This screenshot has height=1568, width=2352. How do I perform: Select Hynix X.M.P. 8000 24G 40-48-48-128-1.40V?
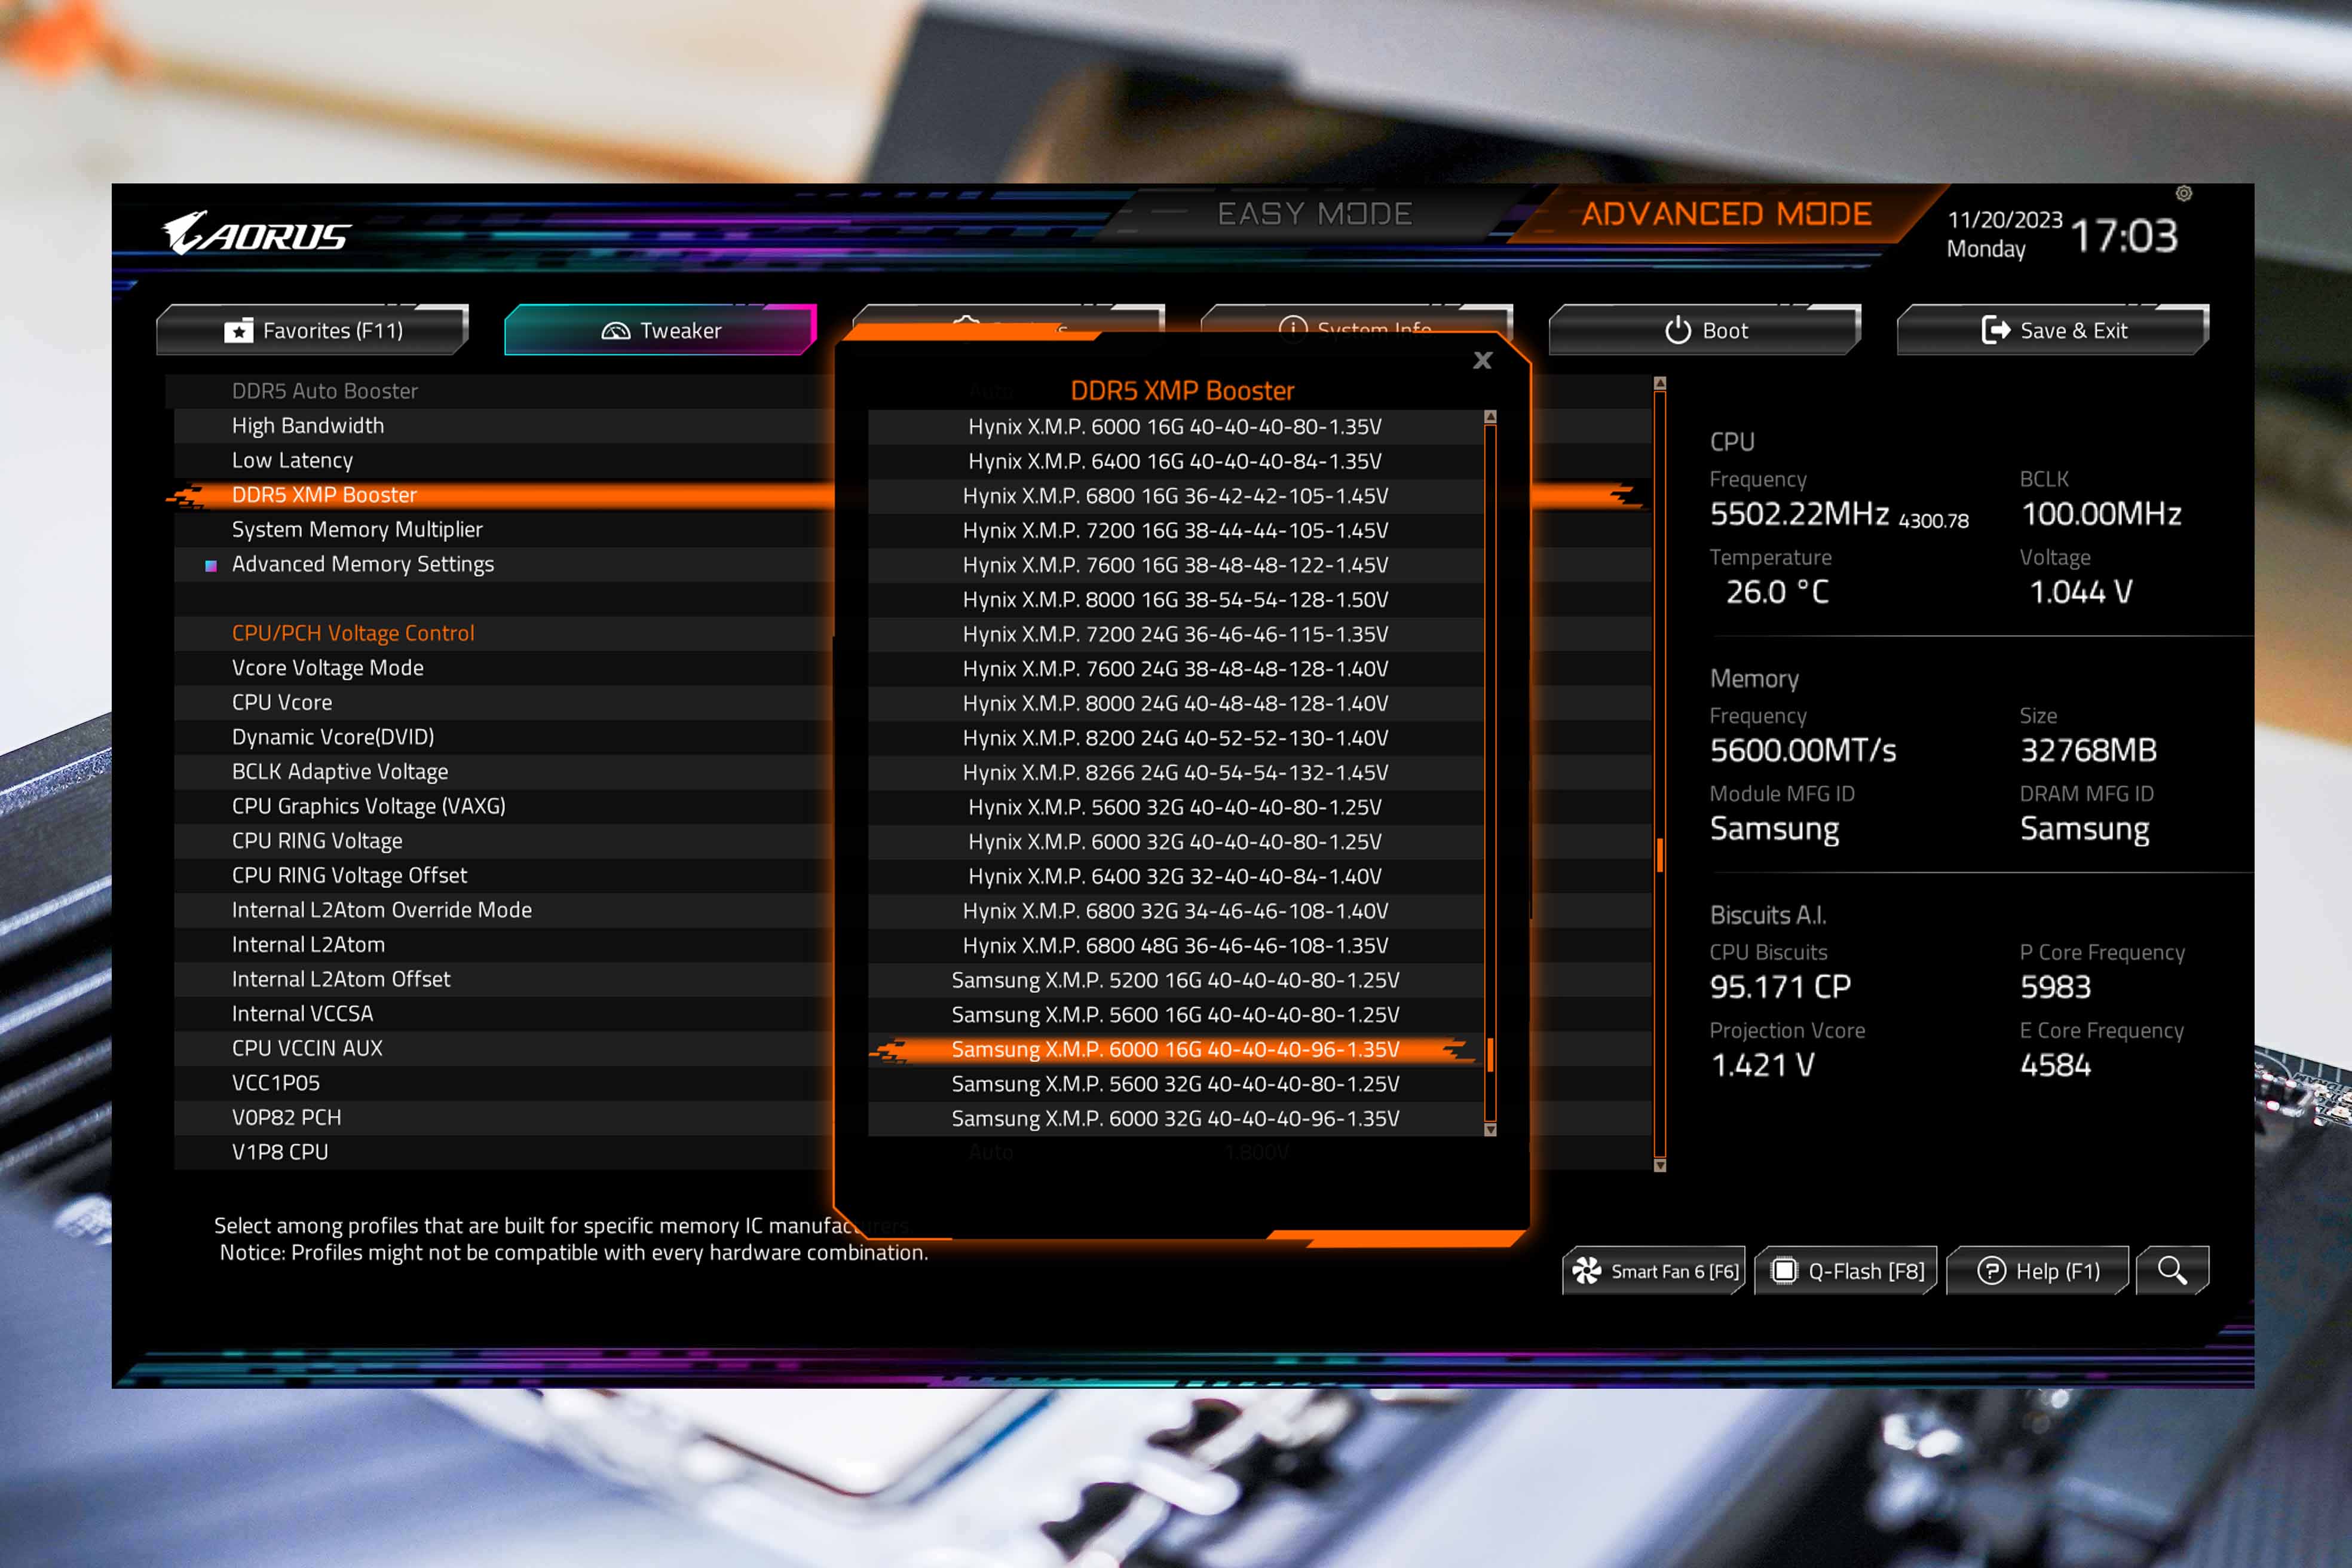click(x=1175, y=703)
